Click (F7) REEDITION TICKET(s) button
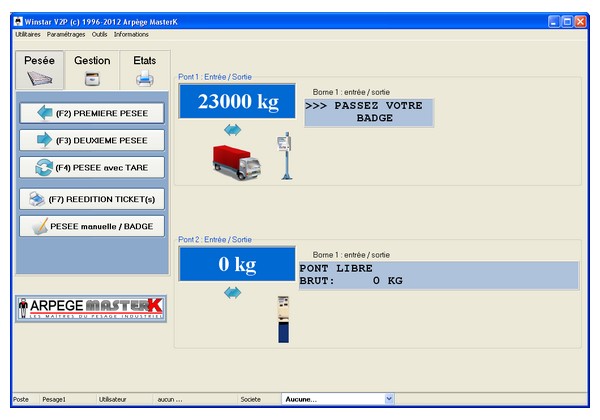The width and height of the screenshot is (600, 420). coord(92,199)
